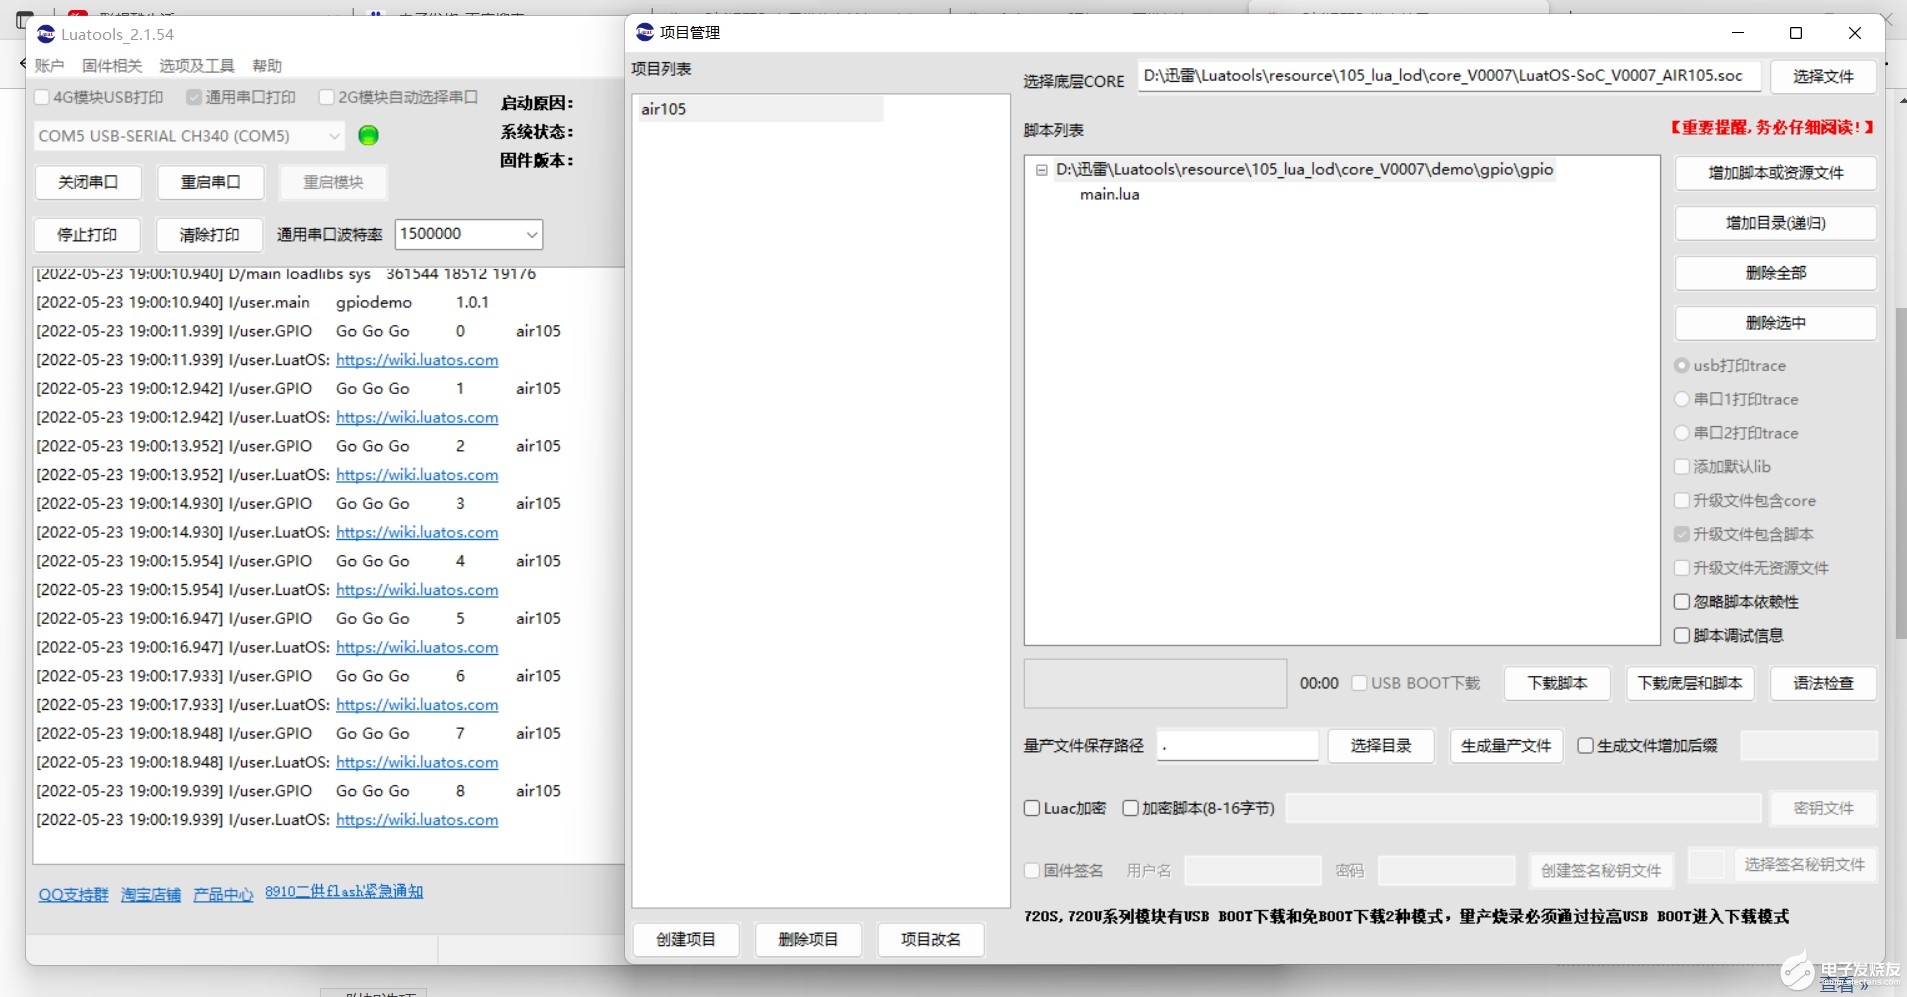Select the air105 project in 项目列表
Viewport: 1907px width, 997px height.
pos(760,109)
